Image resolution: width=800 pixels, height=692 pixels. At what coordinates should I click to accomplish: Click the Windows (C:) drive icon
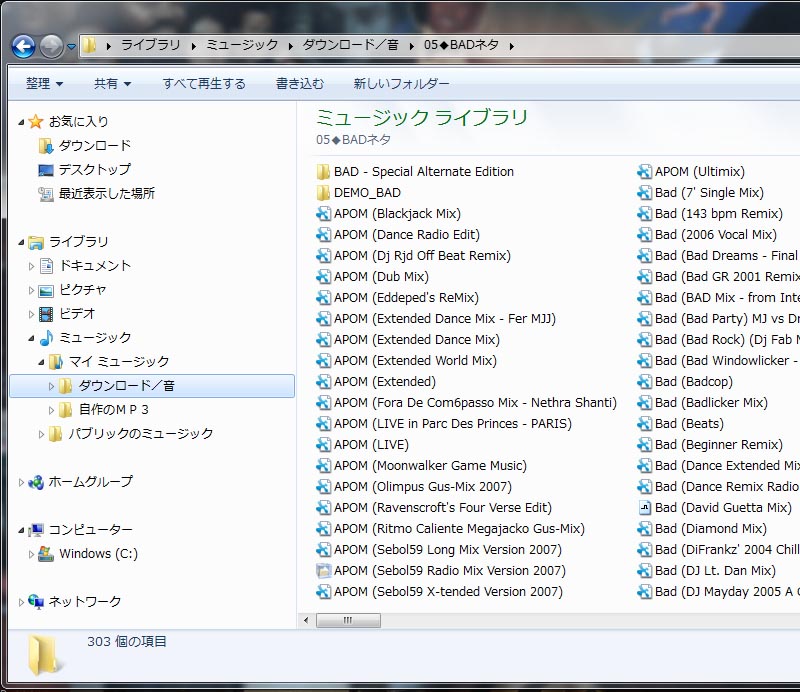(46, 554)
